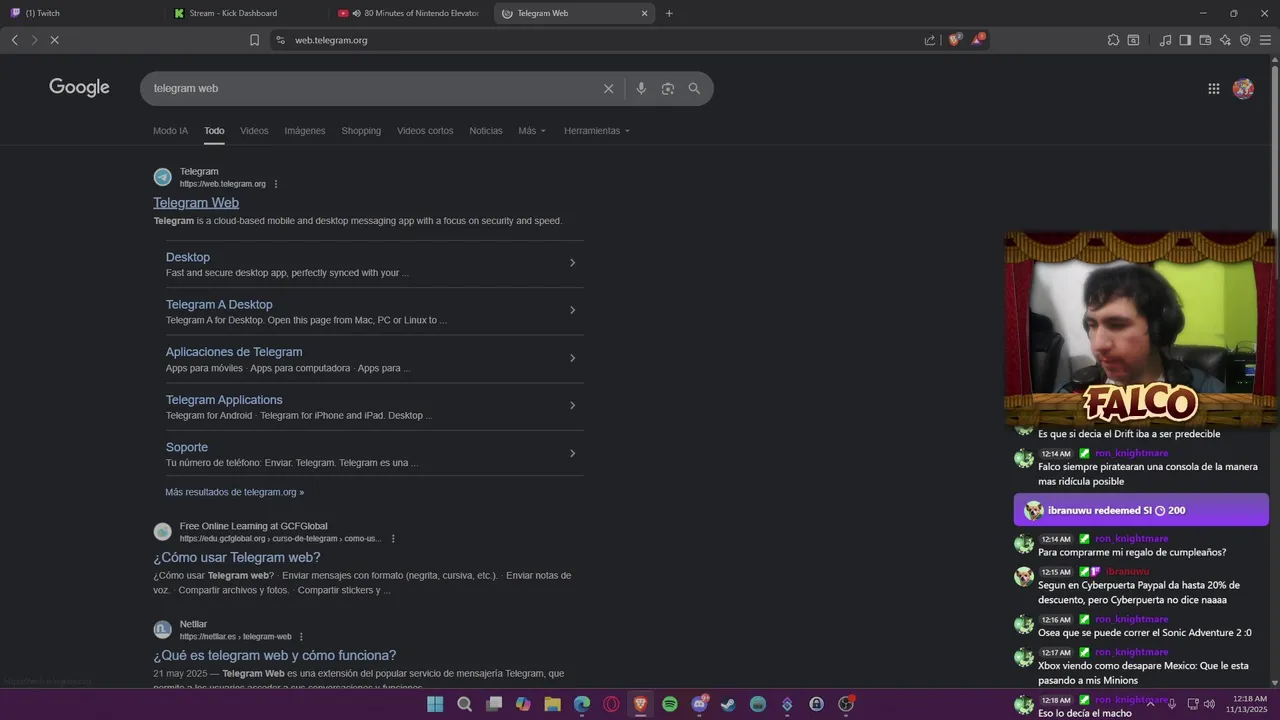Click ibranuwu redeemed SI chat banner
The image size is (1280, 720).
[1141, 510]
